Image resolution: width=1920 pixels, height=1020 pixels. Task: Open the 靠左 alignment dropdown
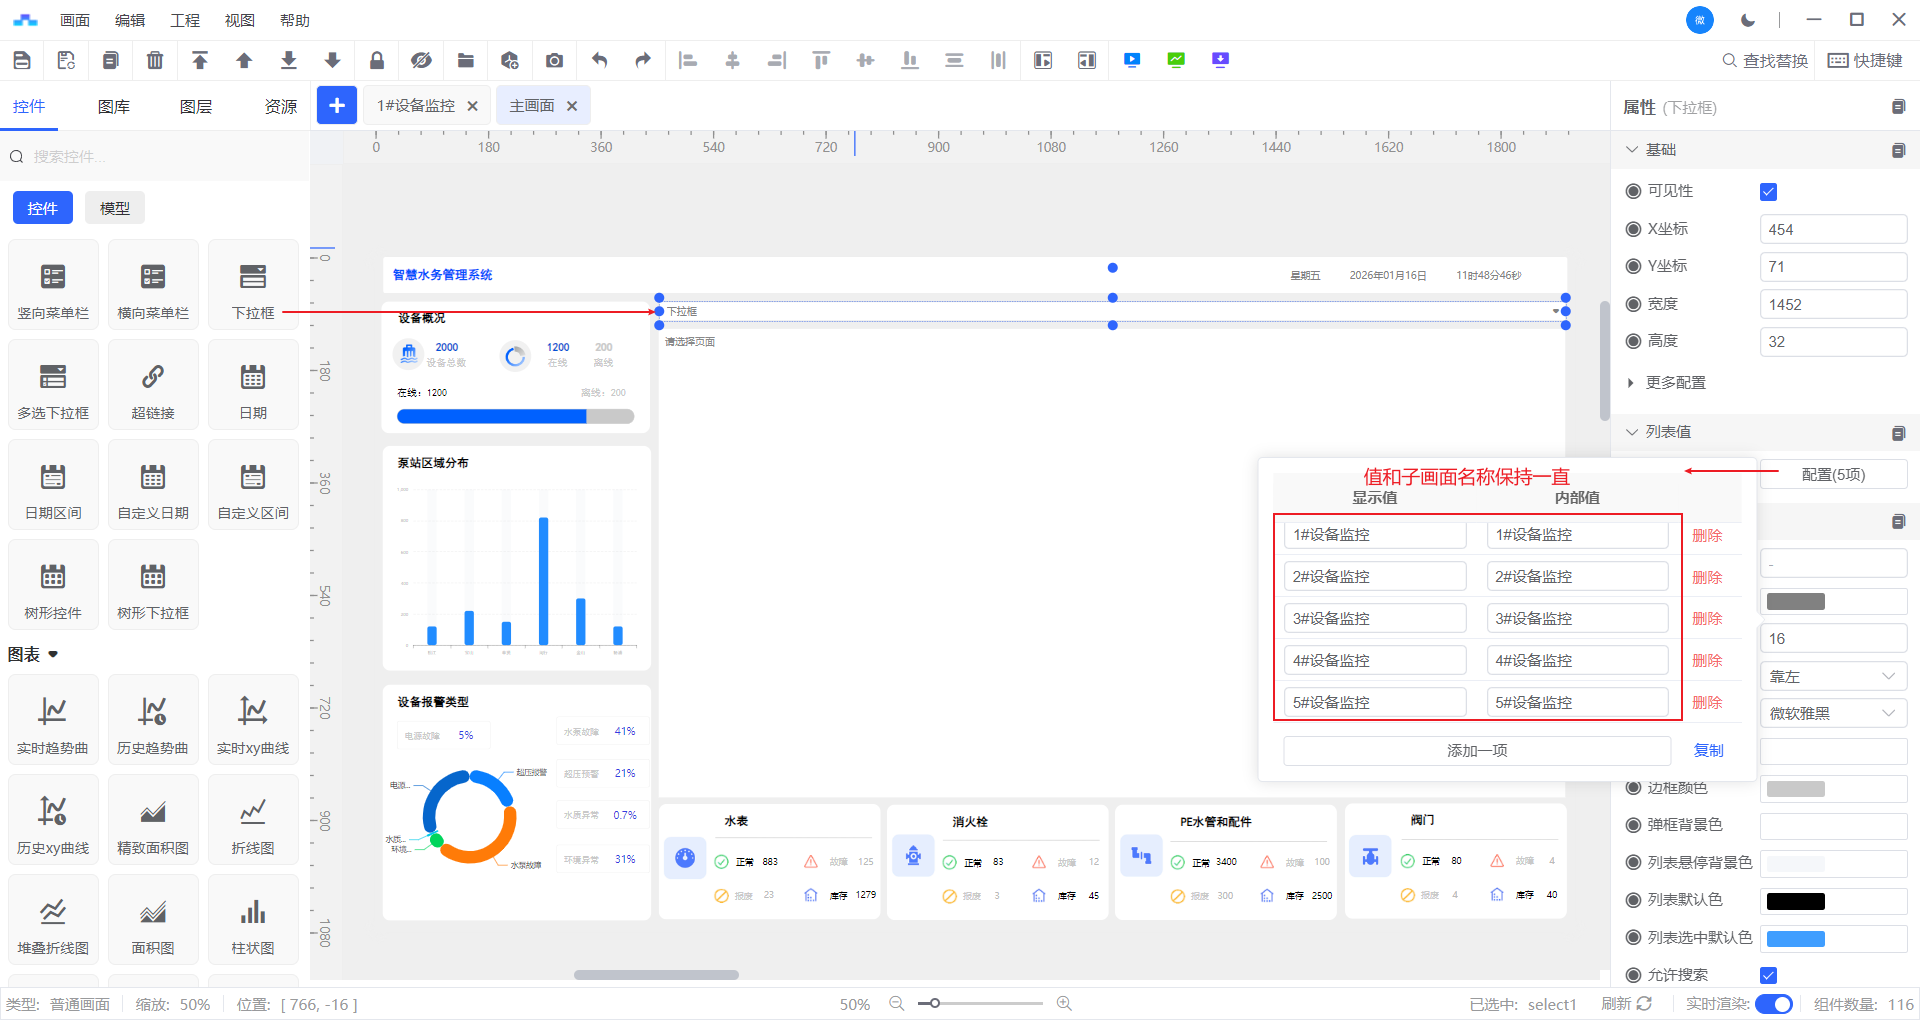pos(1832,677)
